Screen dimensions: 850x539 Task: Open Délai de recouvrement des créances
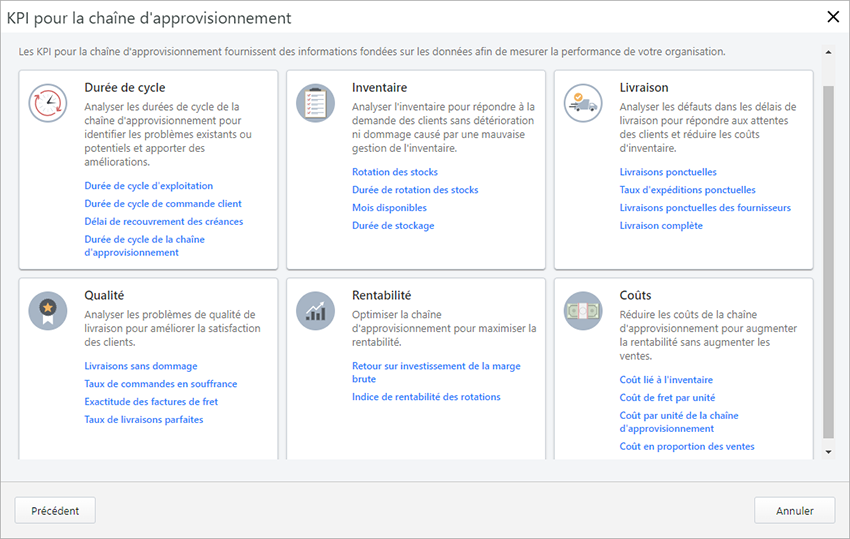[163, 222]
